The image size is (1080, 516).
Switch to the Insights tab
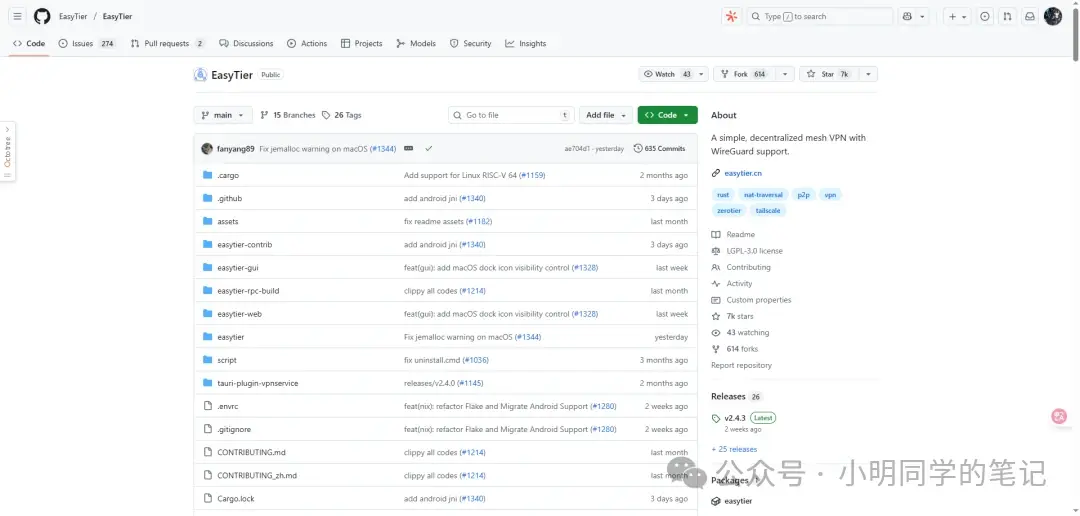[526, 43]
